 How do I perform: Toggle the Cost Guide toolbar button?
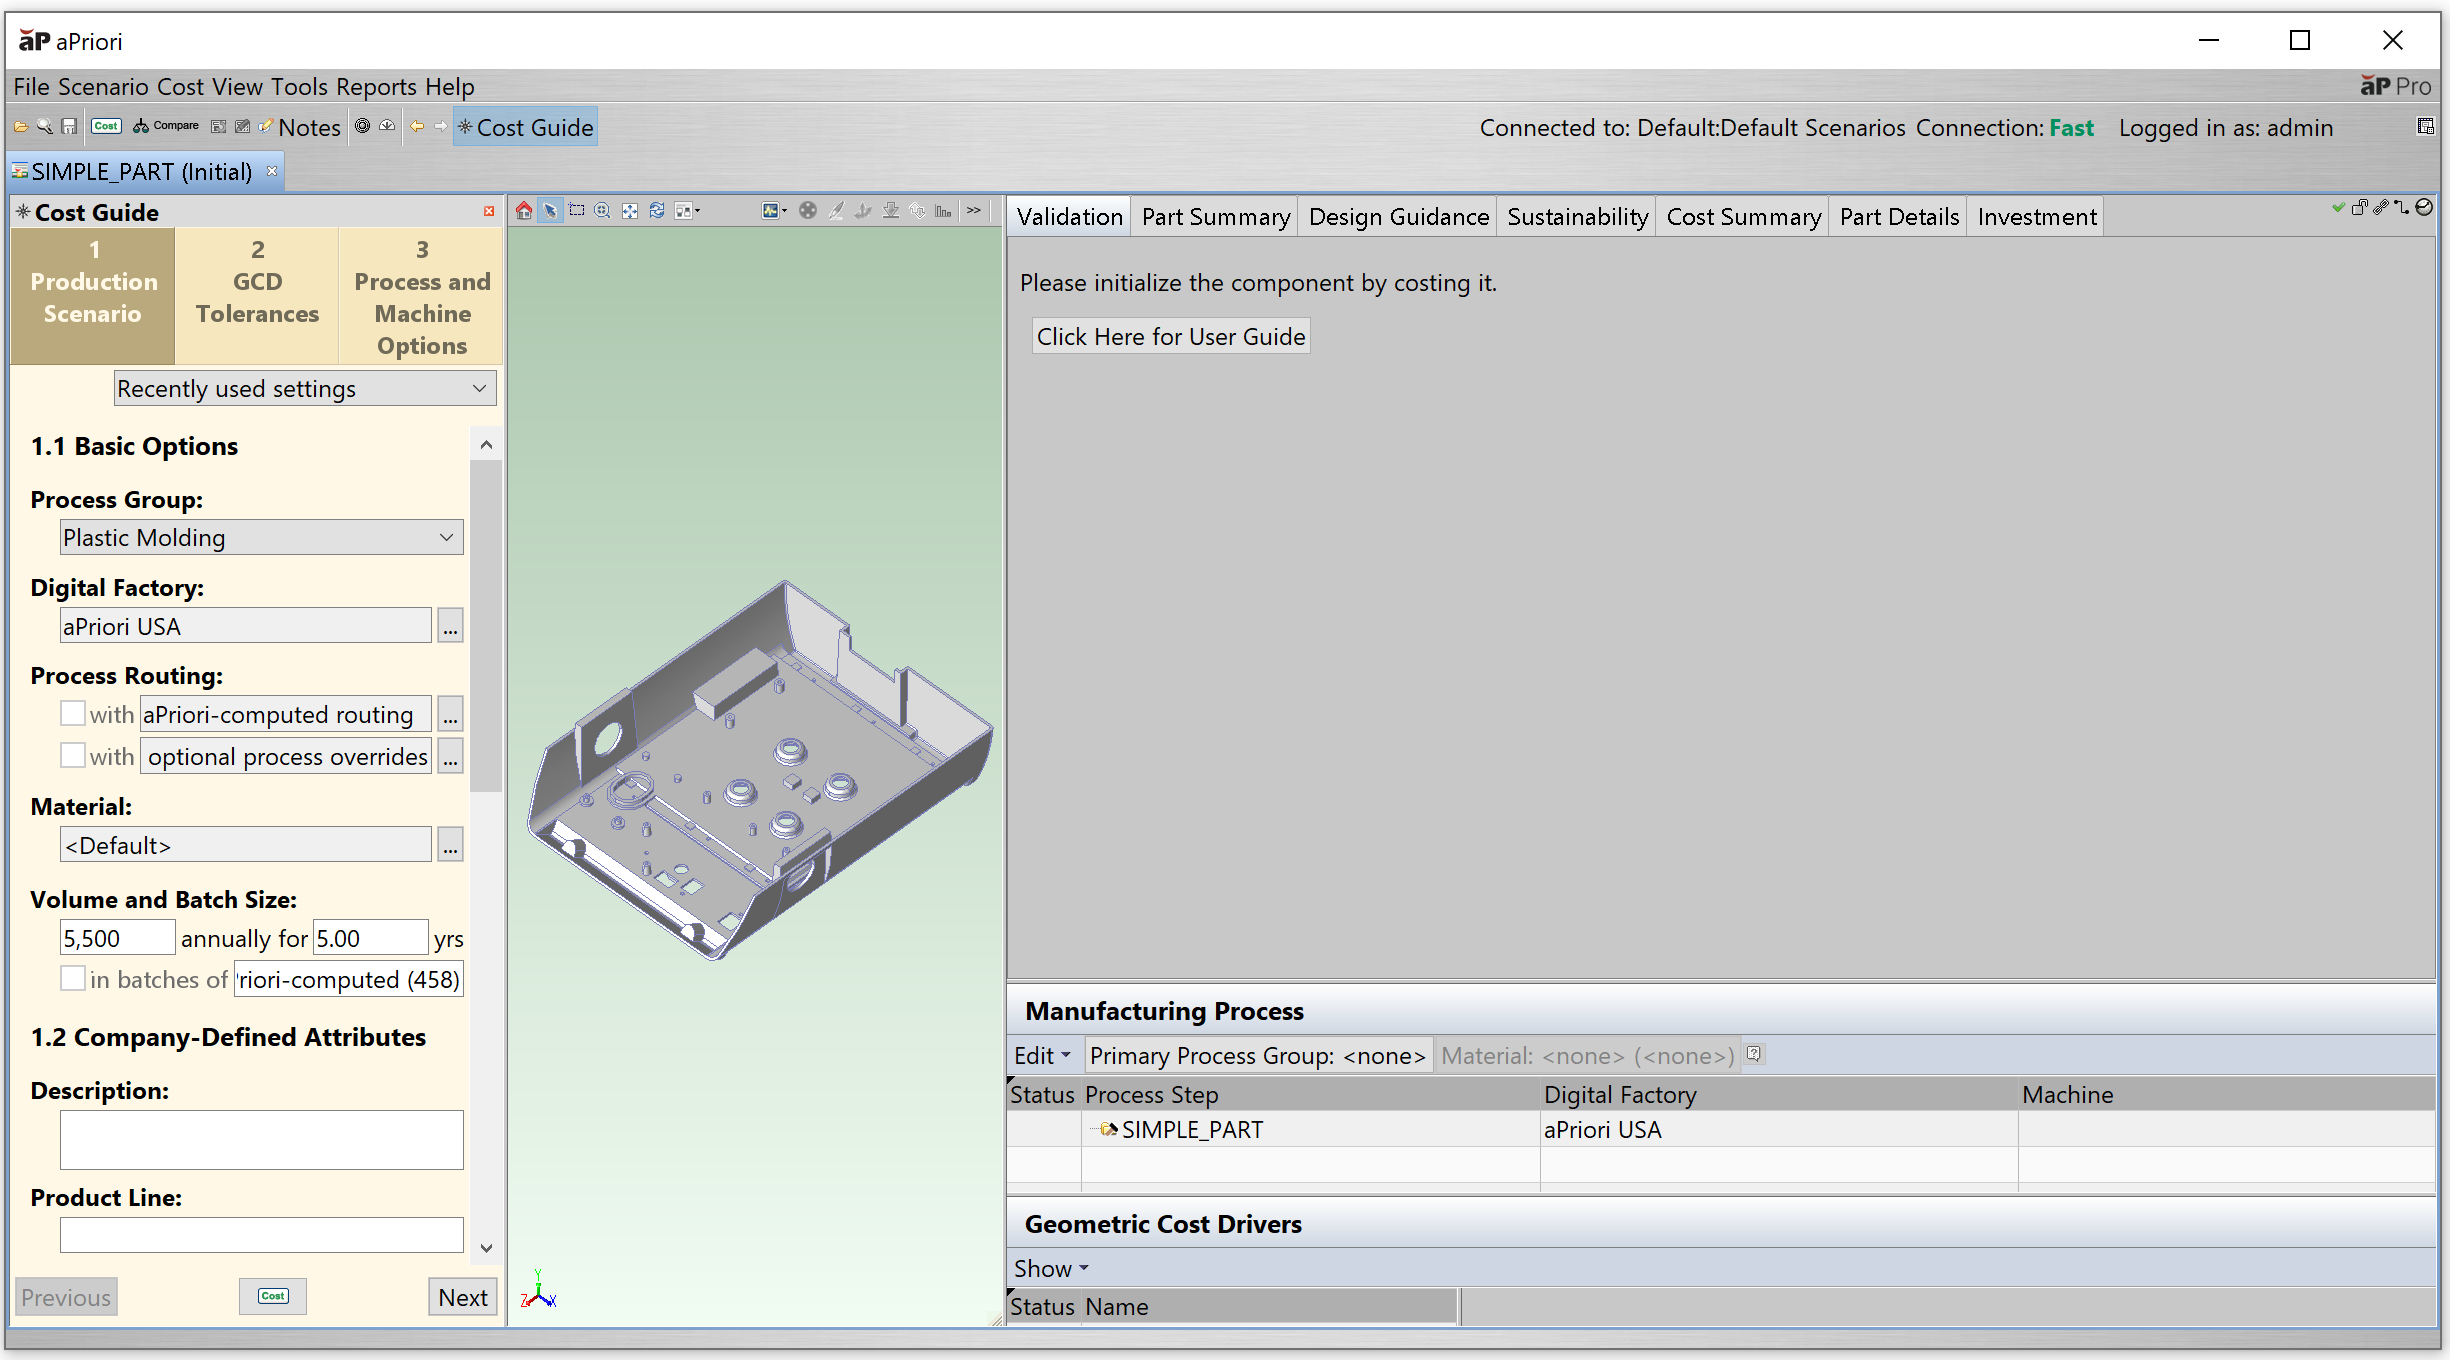point(526,127)
